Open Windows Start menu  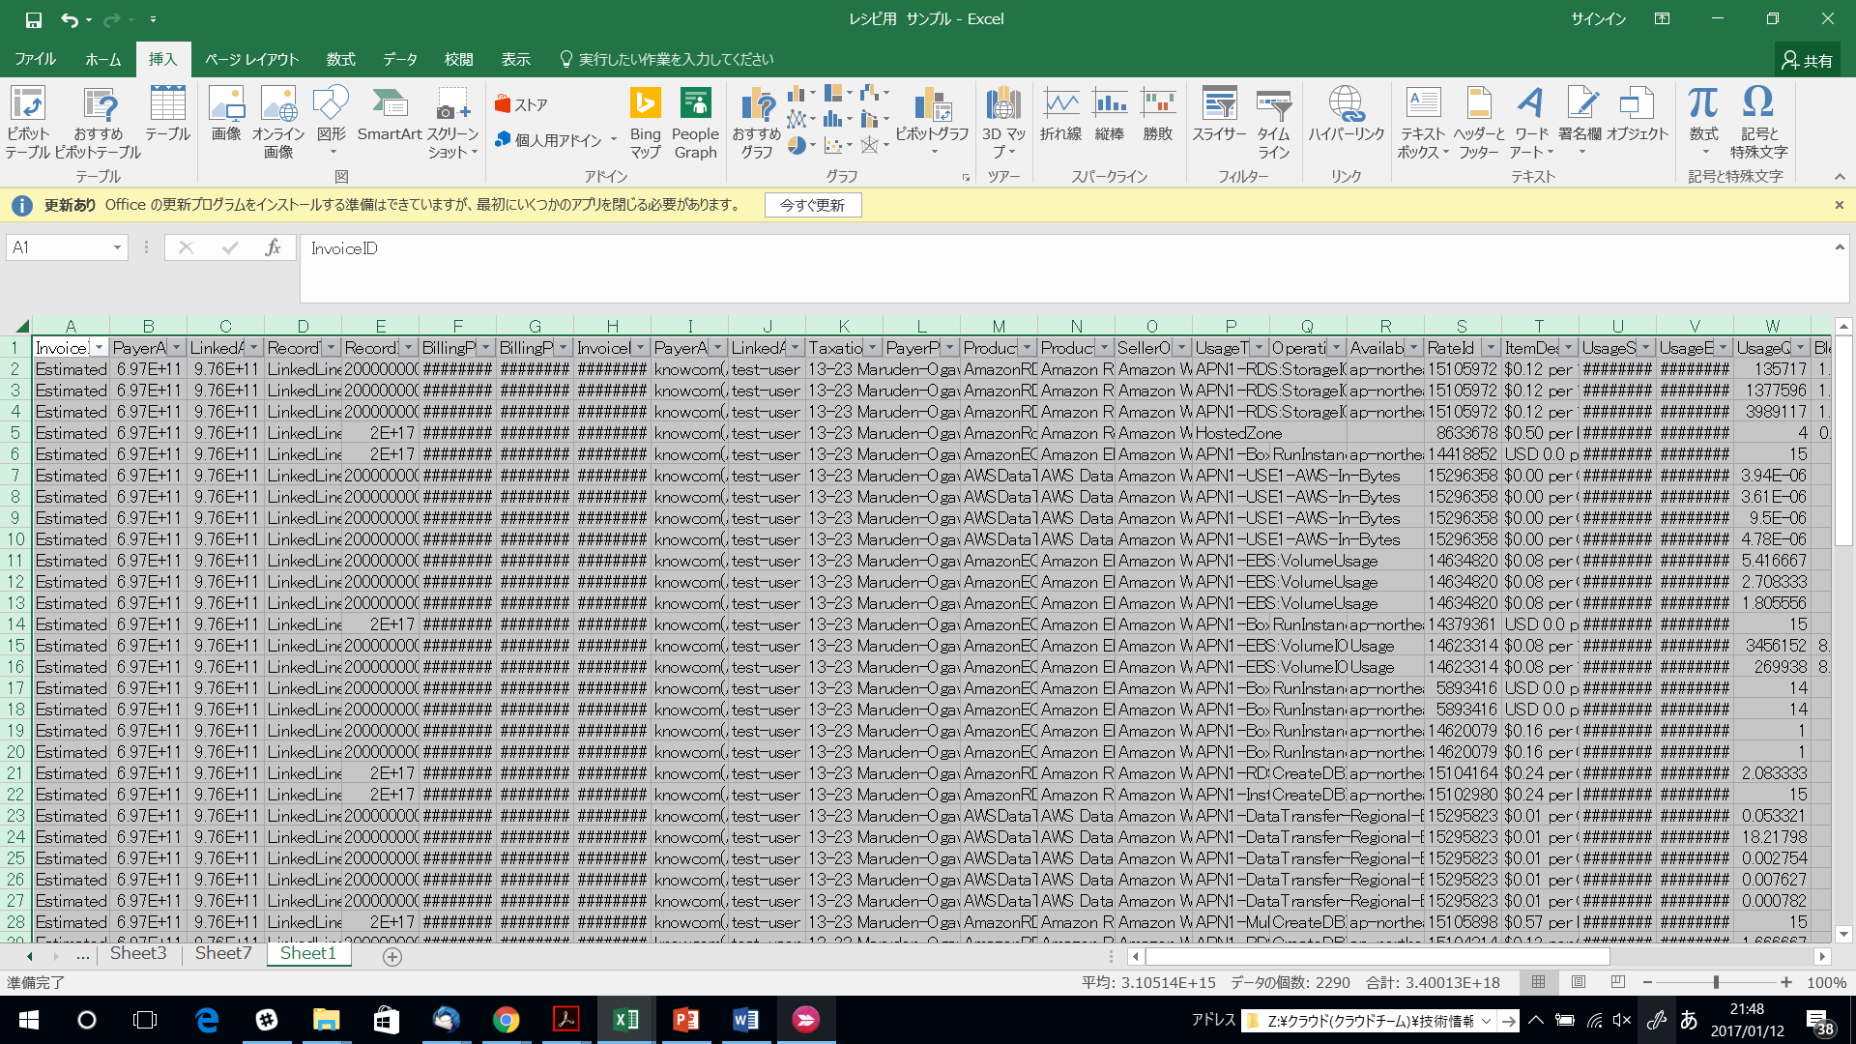[28, 1019]
